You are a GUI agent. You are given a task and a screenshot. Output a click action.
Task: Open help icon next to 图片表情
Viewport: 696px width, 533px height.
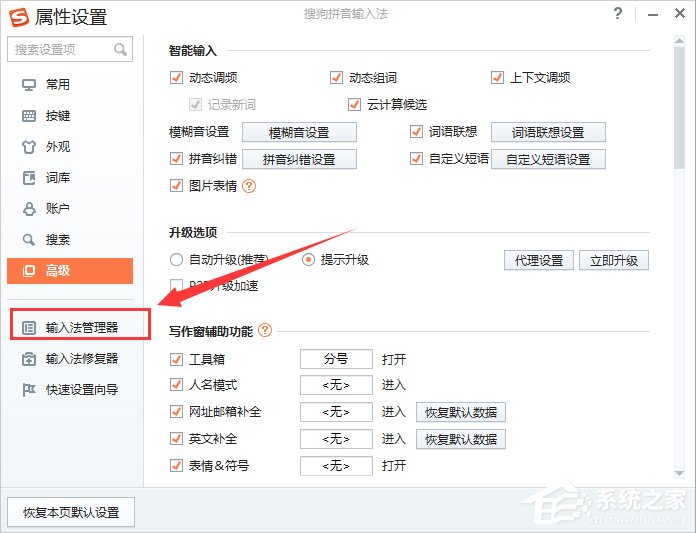[249, 186]
